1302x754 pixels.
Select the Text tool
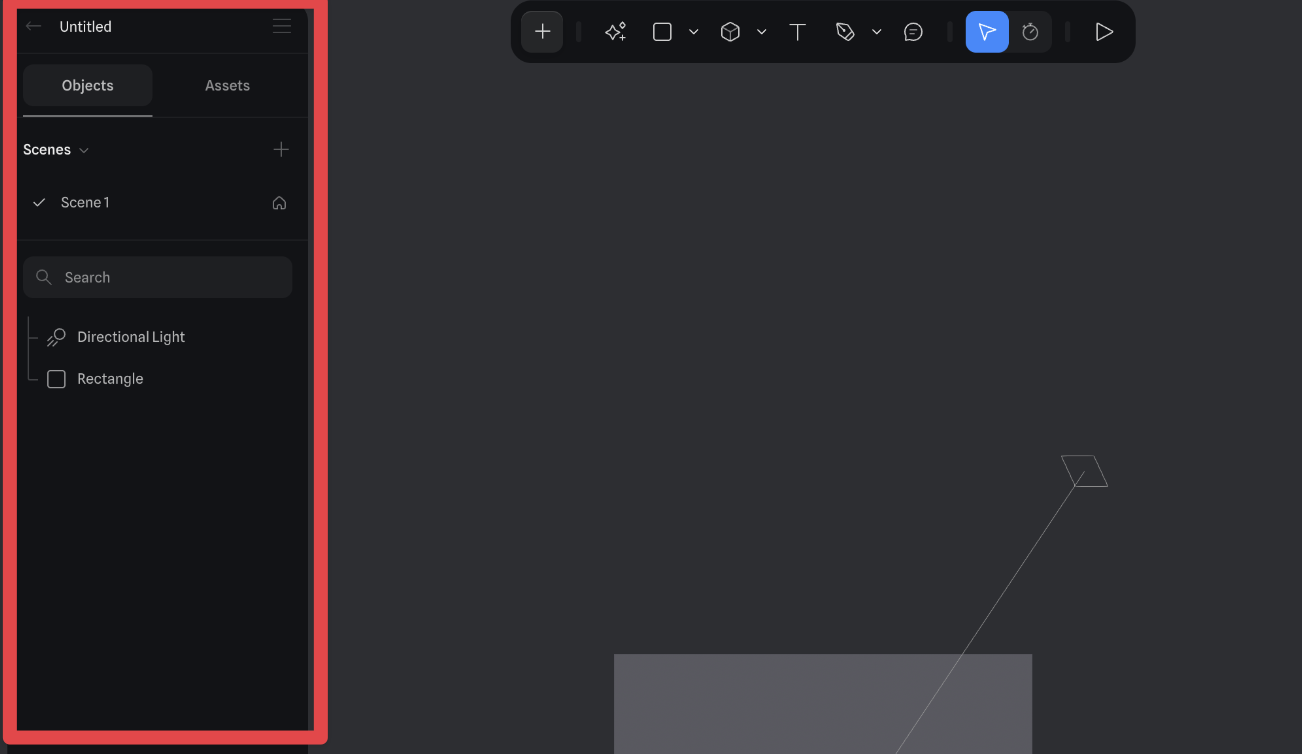(x=797, y=32)
